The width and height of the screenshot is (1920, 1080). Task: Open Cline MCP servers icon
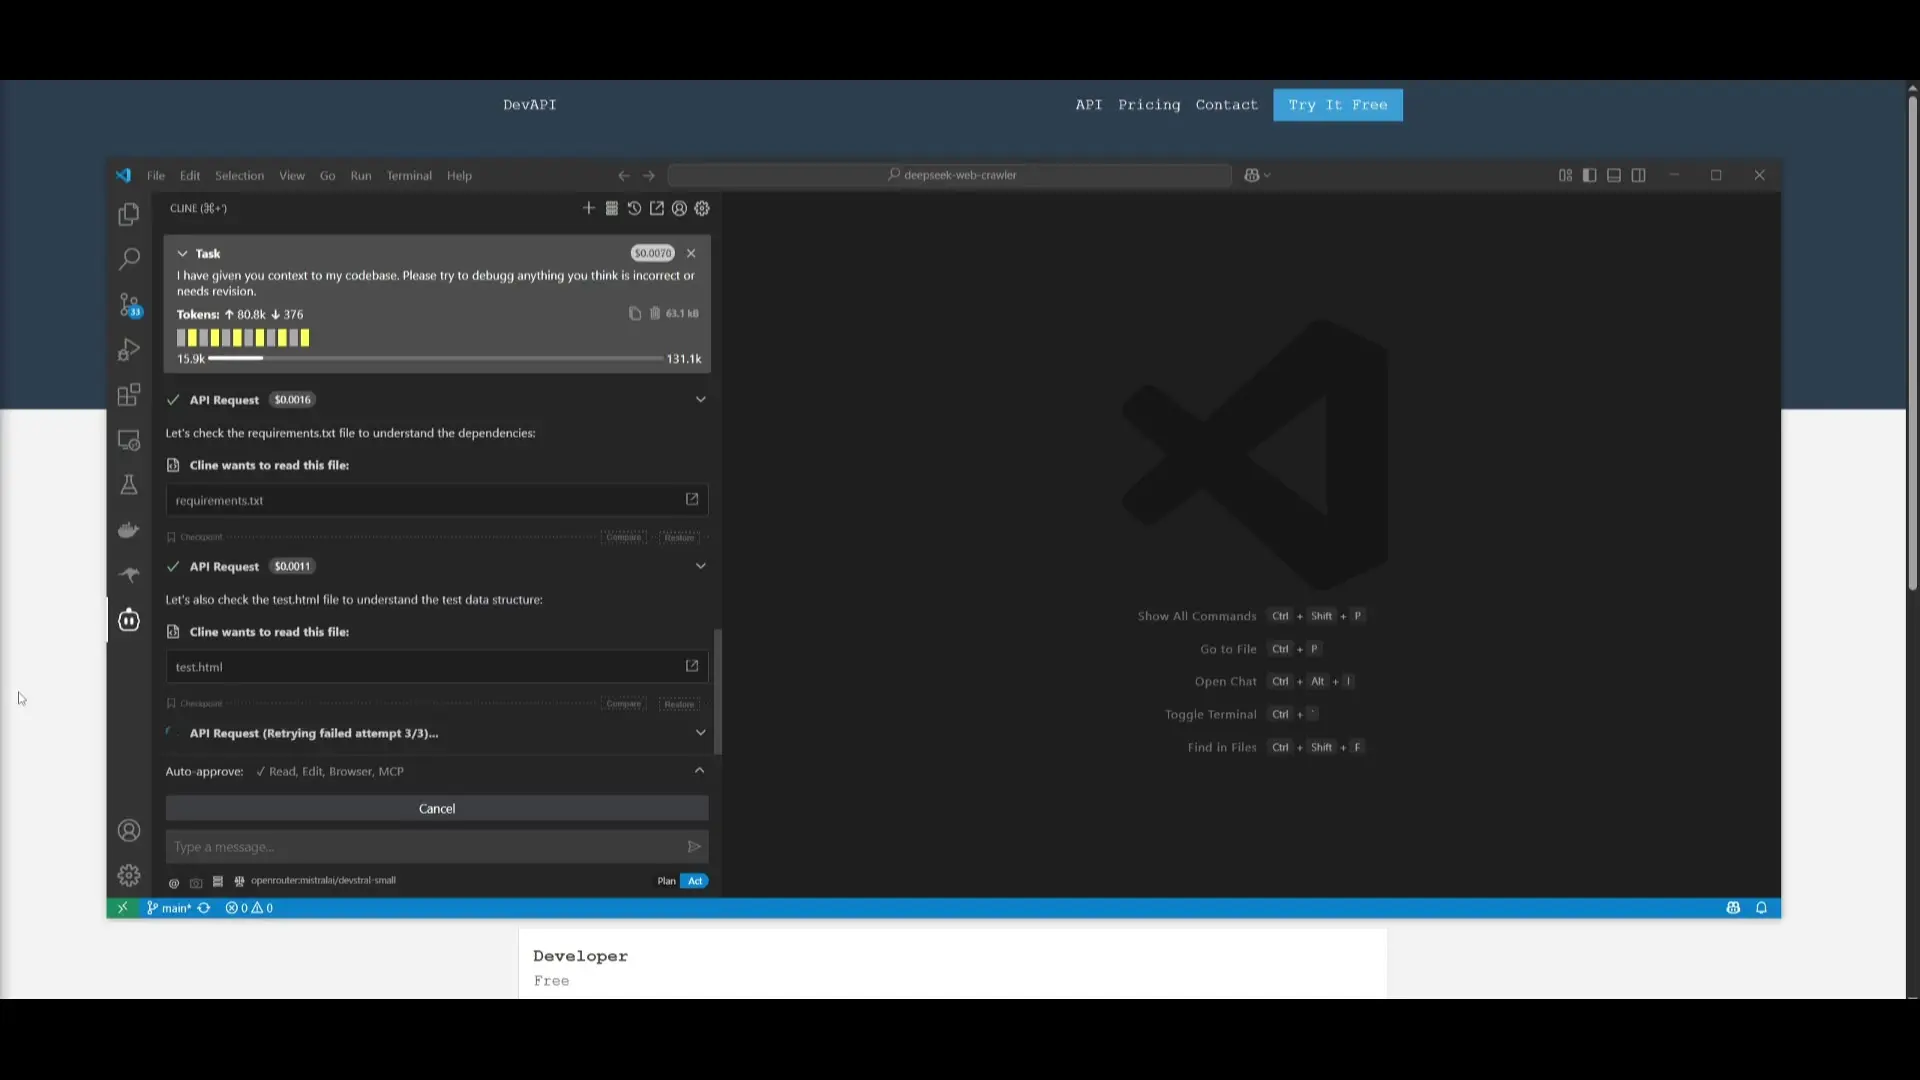coord(612,208)
